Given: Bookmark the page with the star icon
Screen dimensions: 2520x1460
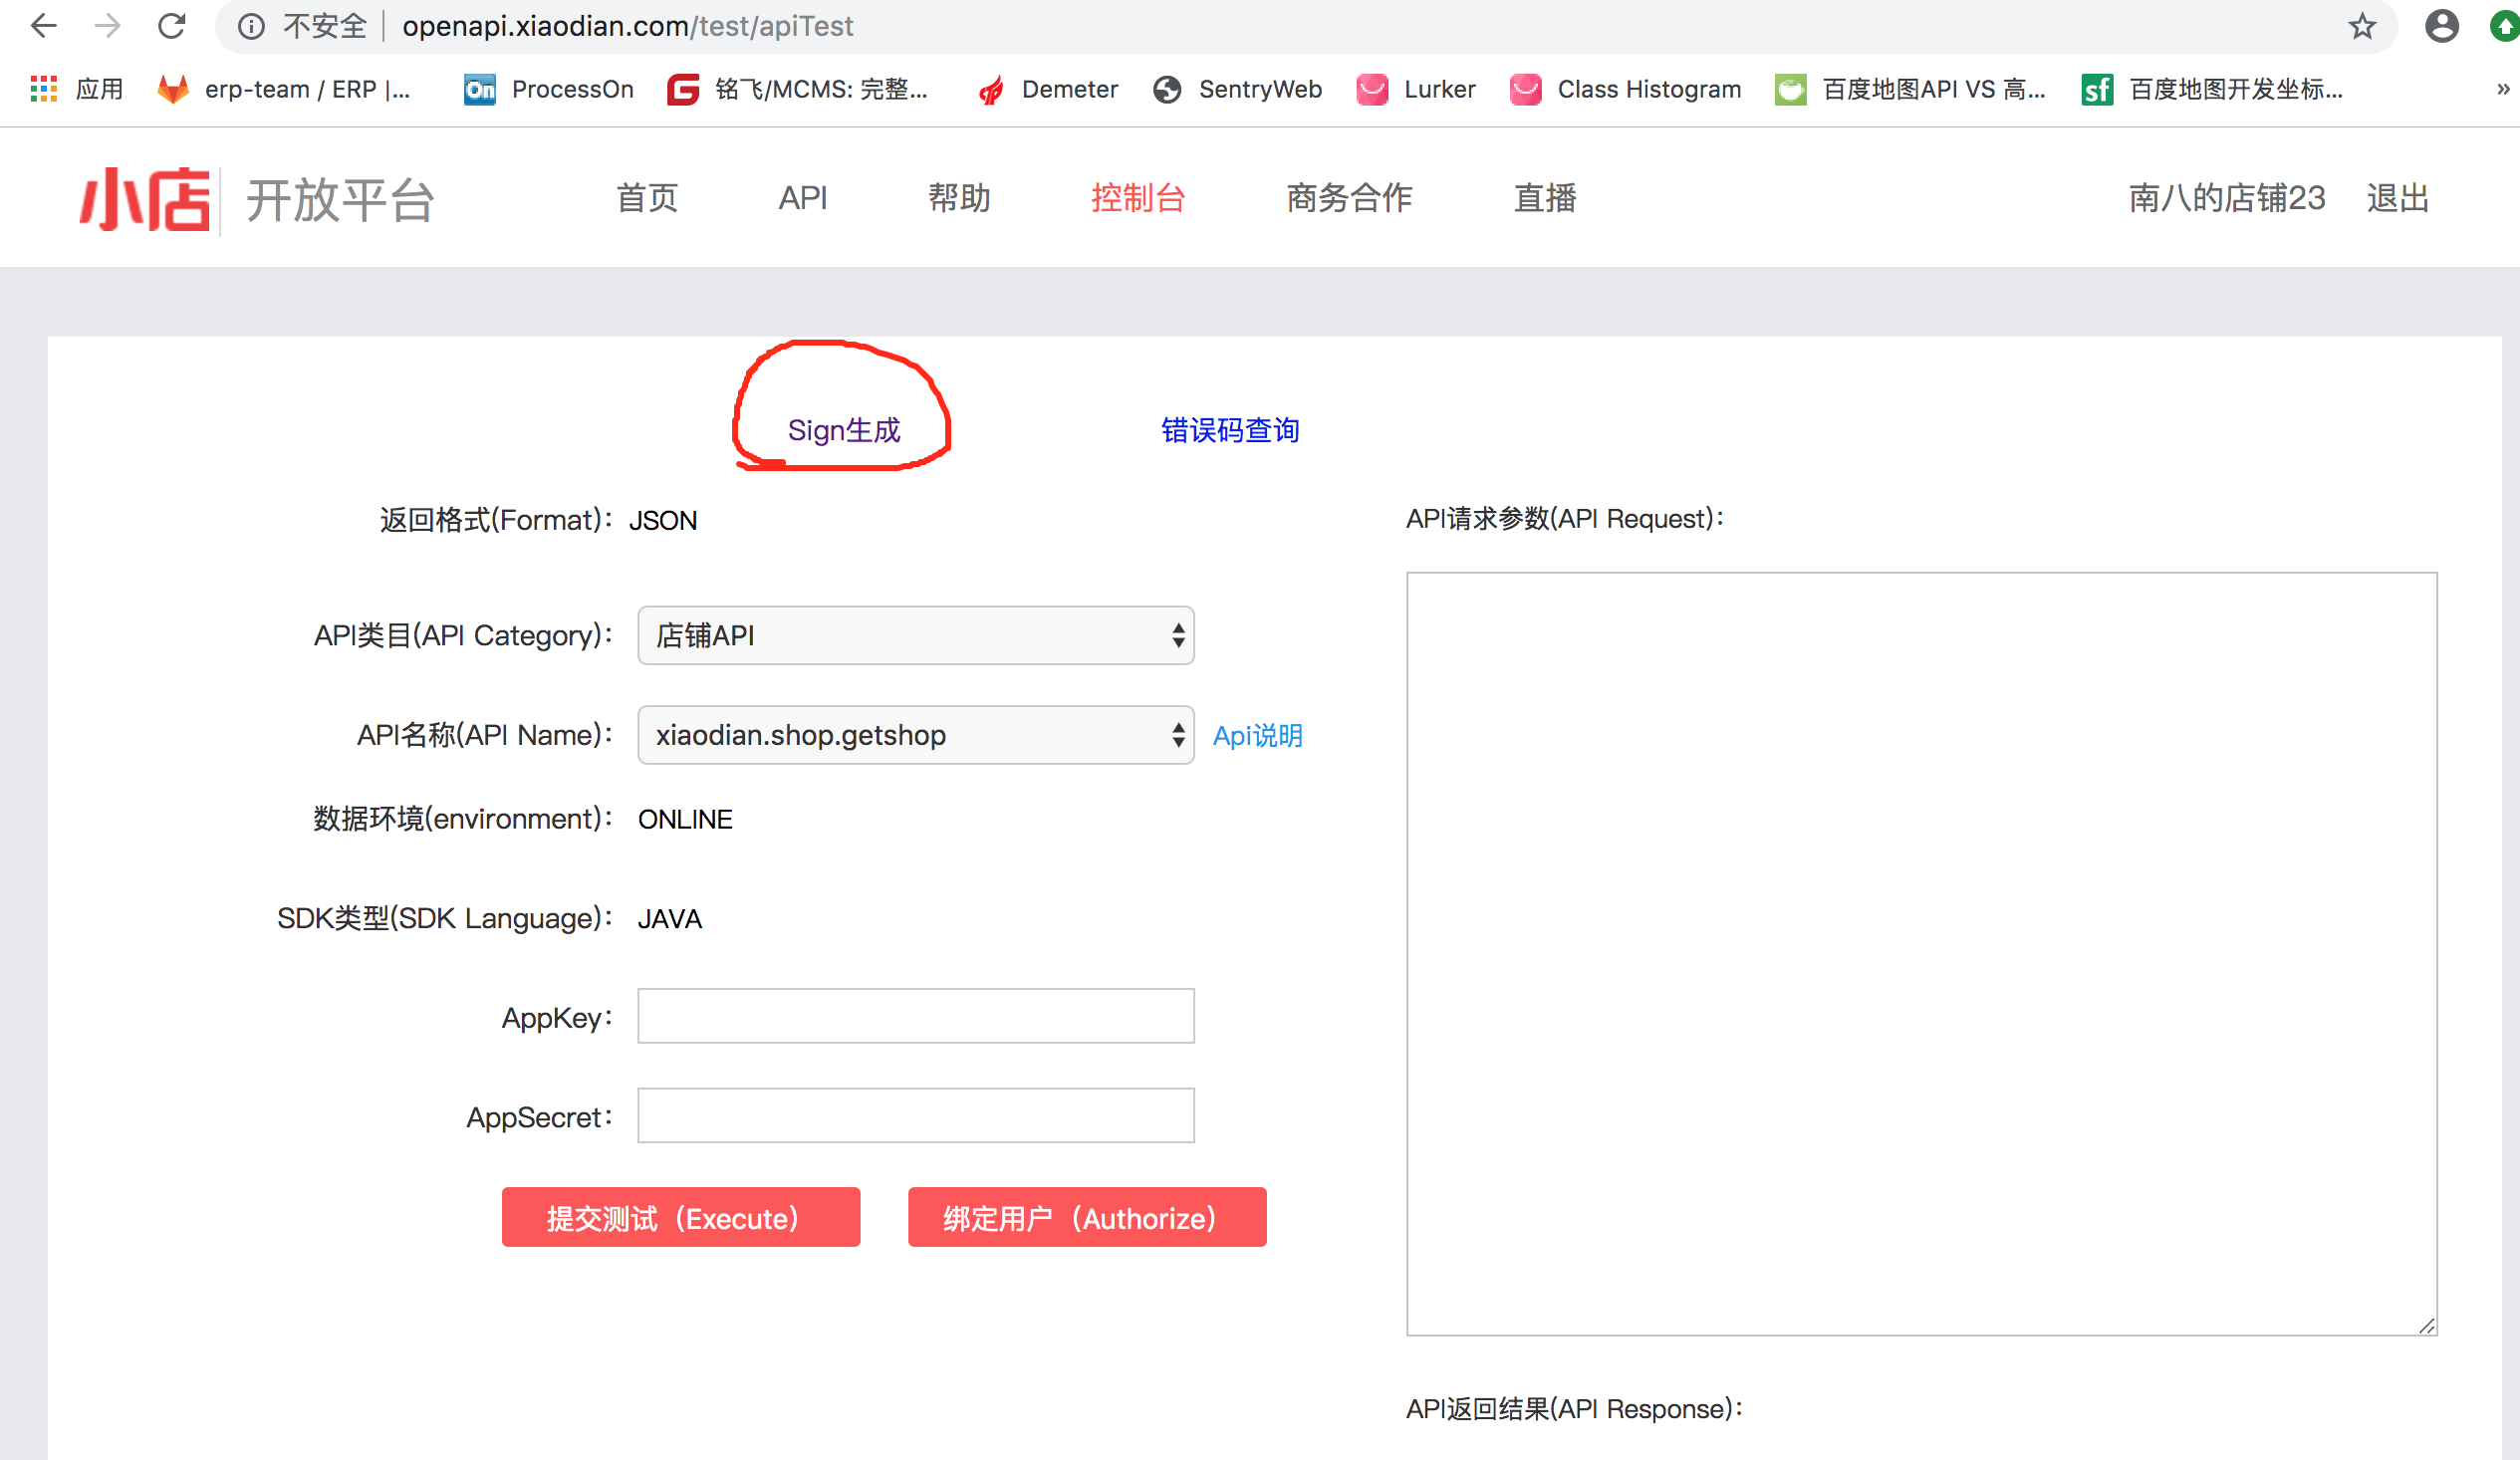Looking at the screenshot, I should 2362,26.
